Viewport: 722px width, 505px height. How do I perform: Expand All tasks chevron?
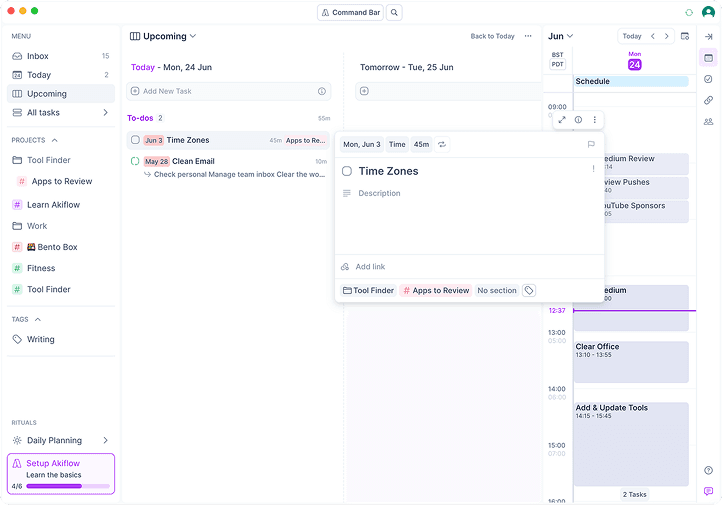(x=105, y=112)
